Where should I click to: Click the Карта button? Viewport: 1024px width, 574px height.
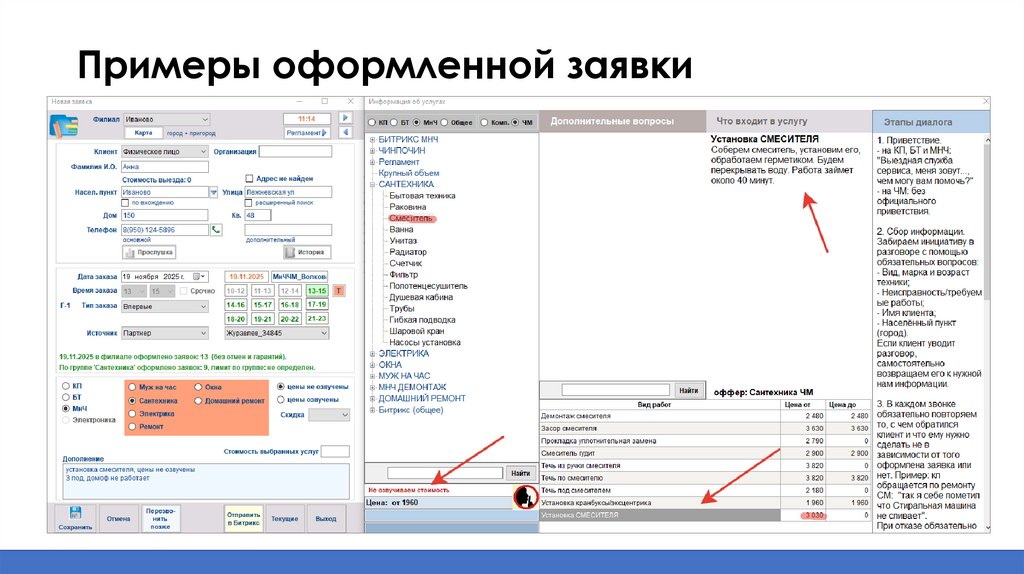(x=144, y=133)
